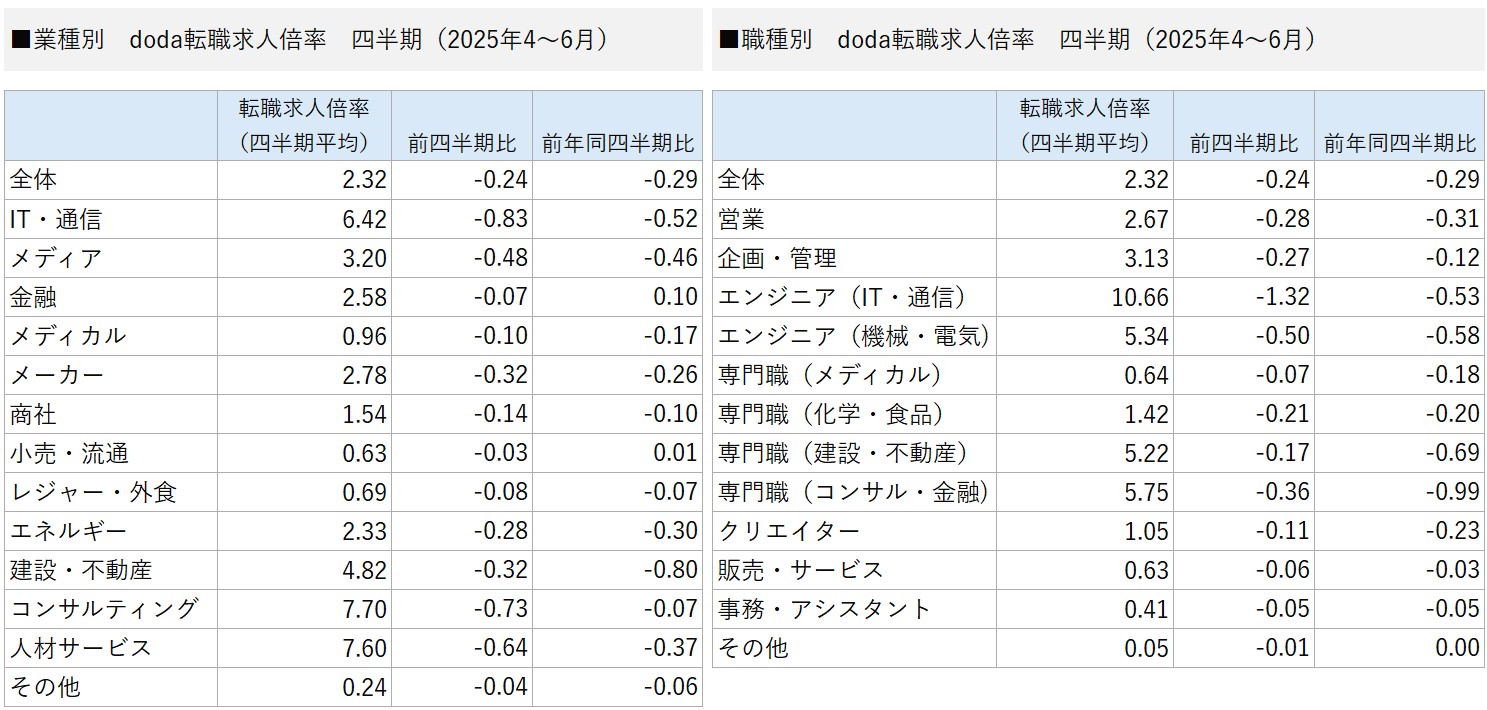Click the レジャー・外食 row label
Screen dimensions: 1487x710
[x=93, y=492]
